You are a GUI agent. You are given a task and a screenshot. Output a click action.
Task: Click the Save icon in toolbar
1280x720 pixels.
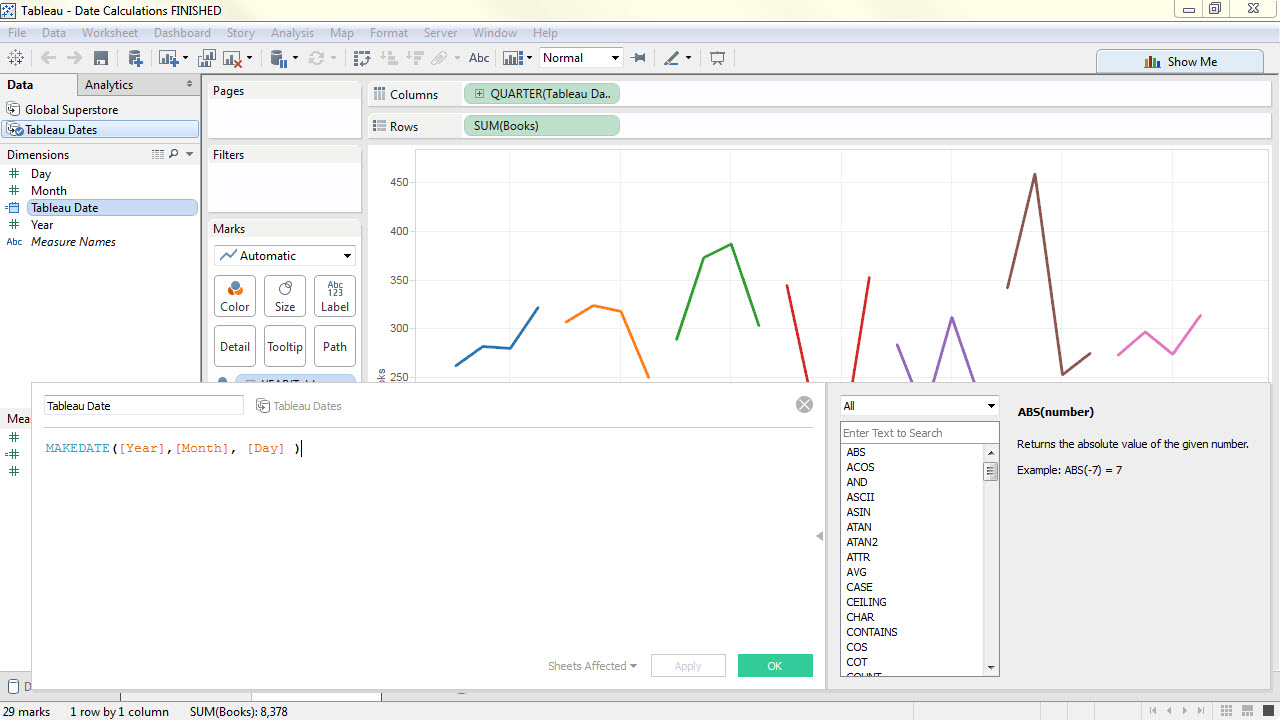tap(101, 58)
